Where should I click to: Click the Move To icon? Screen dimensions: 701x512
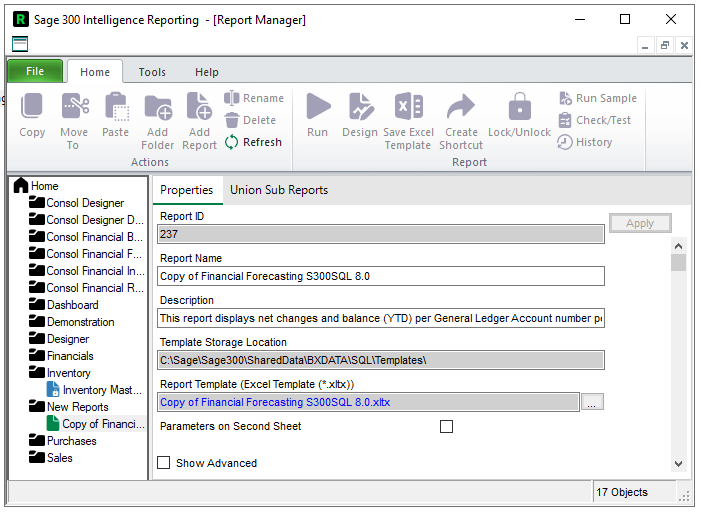[75, 106]
